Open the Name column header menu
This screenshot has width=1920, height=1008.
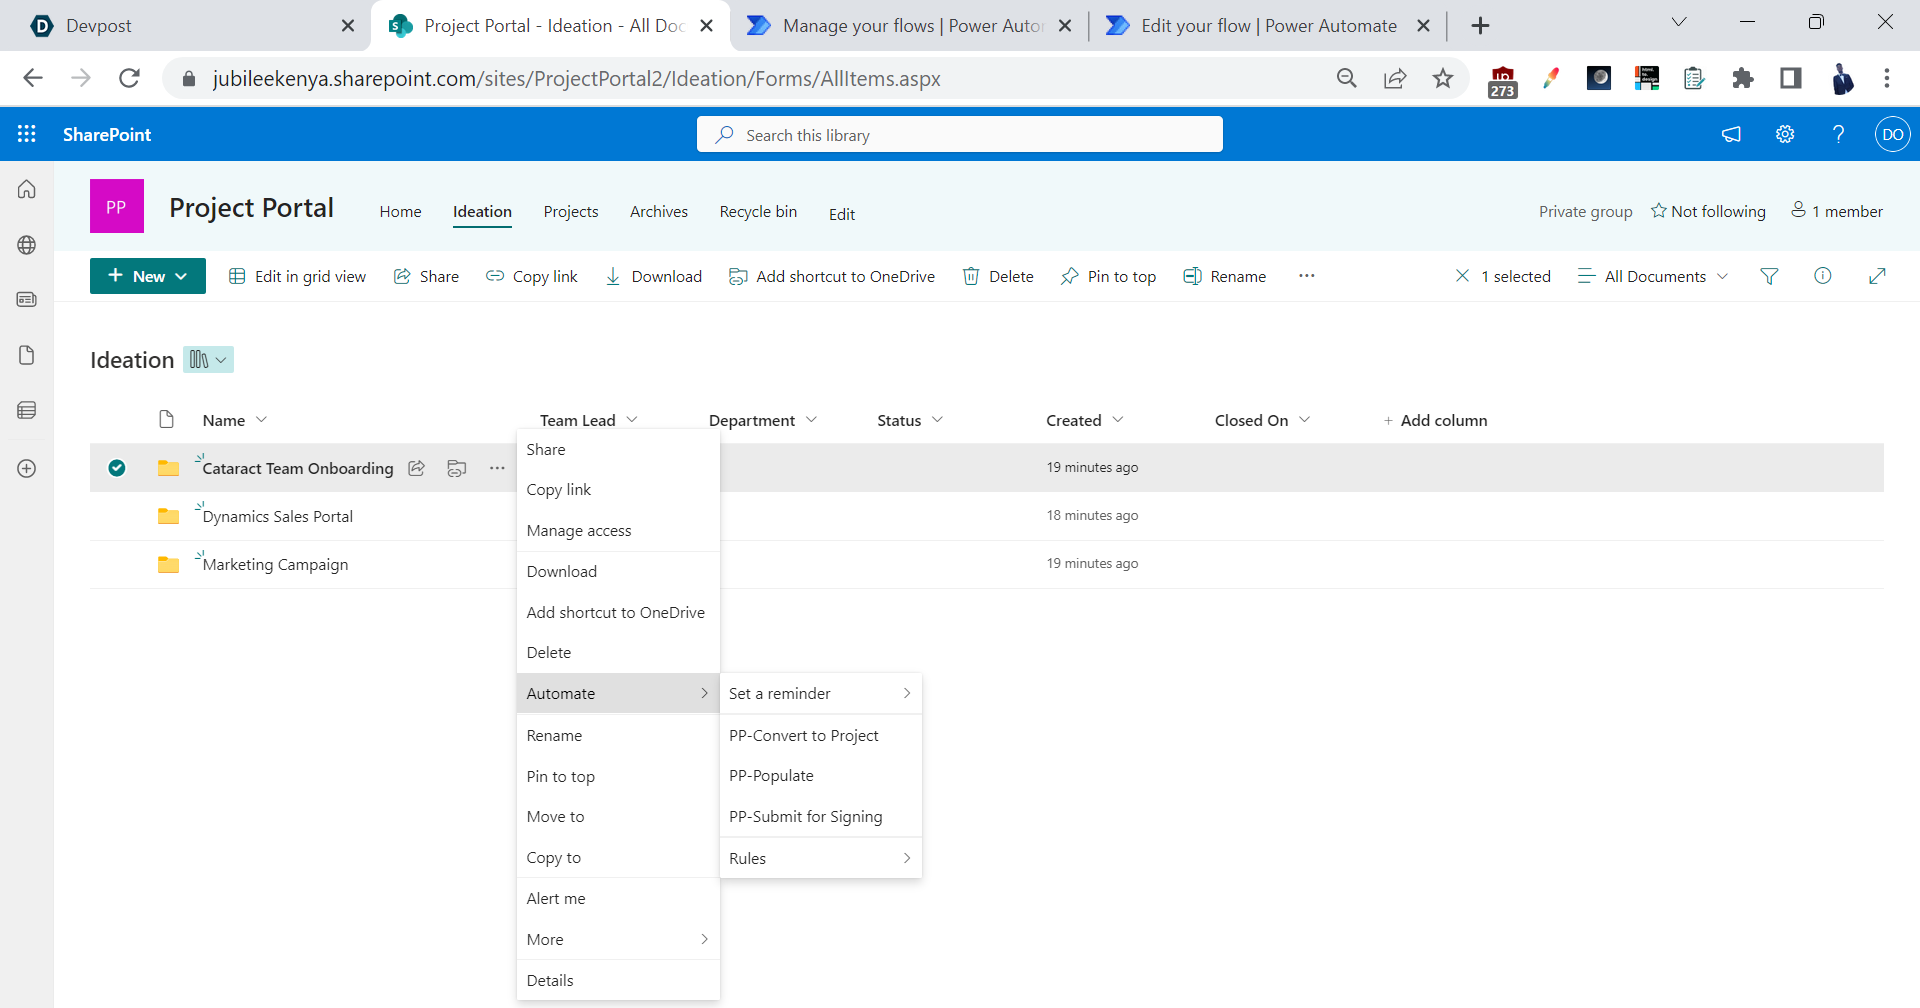(x=235, y=420)
